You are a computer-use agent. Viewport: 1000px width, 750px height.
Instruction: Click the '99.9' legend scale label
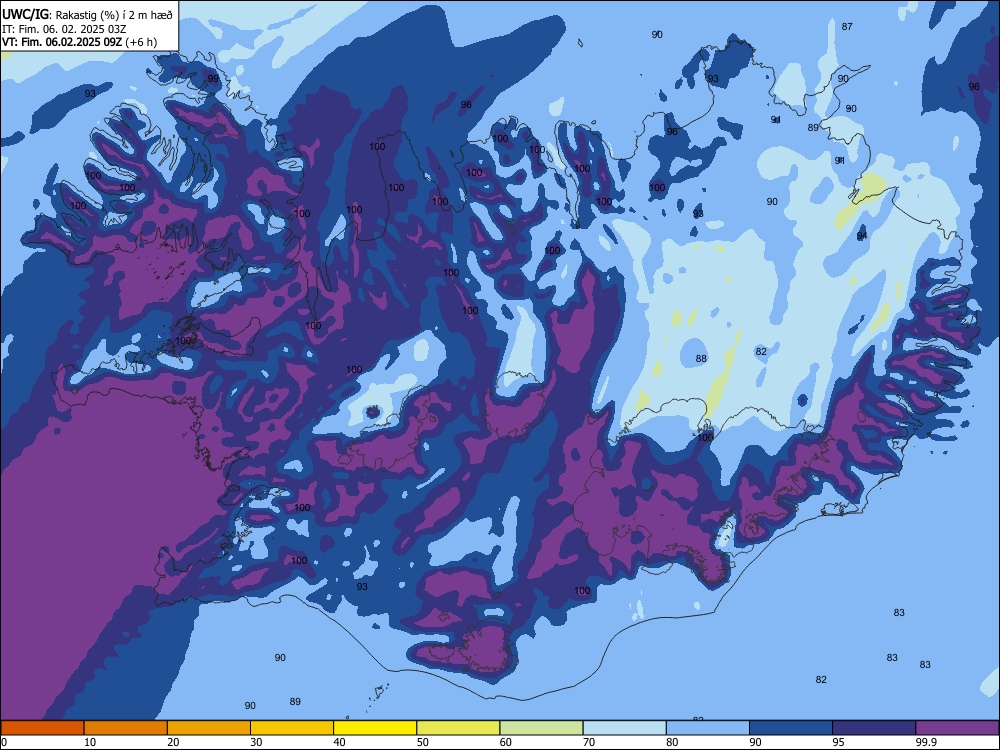pos(925,742)
